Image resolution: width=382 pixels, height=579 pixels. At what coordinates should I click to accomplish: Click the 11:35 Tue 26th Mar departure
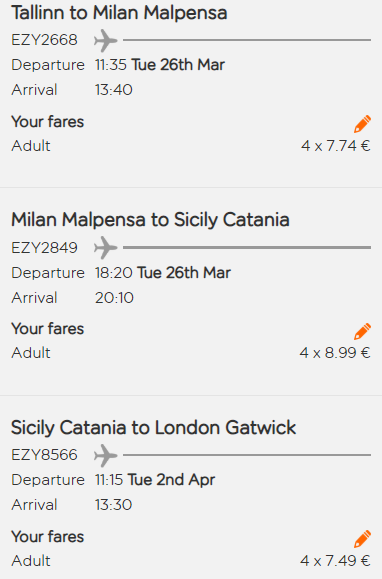coord(160,65)
